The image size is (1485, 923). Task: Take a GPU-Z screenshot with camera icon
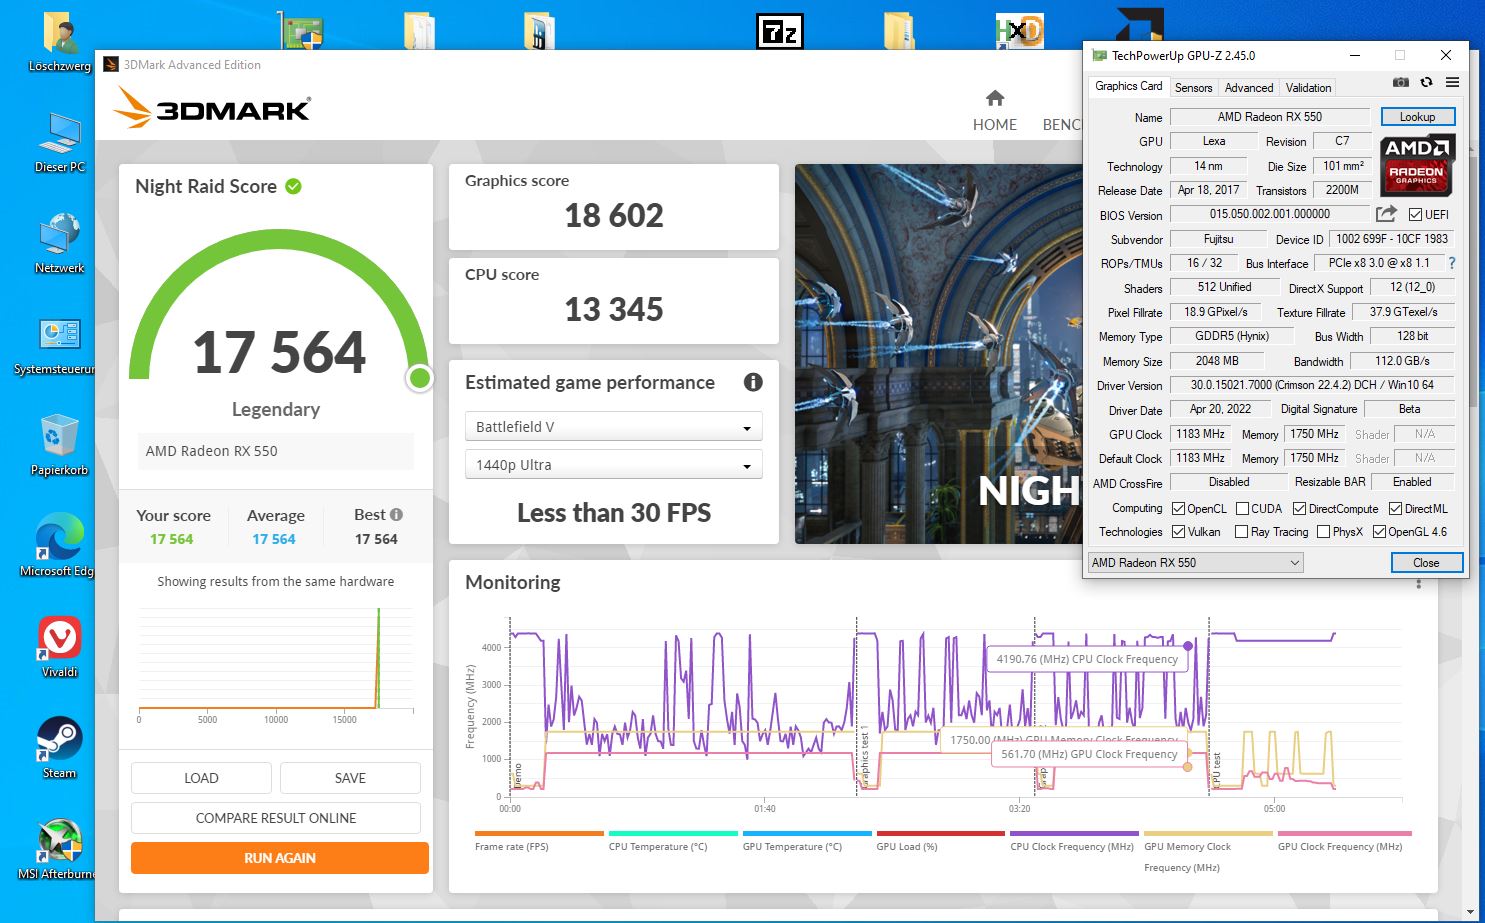point(1401,82)
